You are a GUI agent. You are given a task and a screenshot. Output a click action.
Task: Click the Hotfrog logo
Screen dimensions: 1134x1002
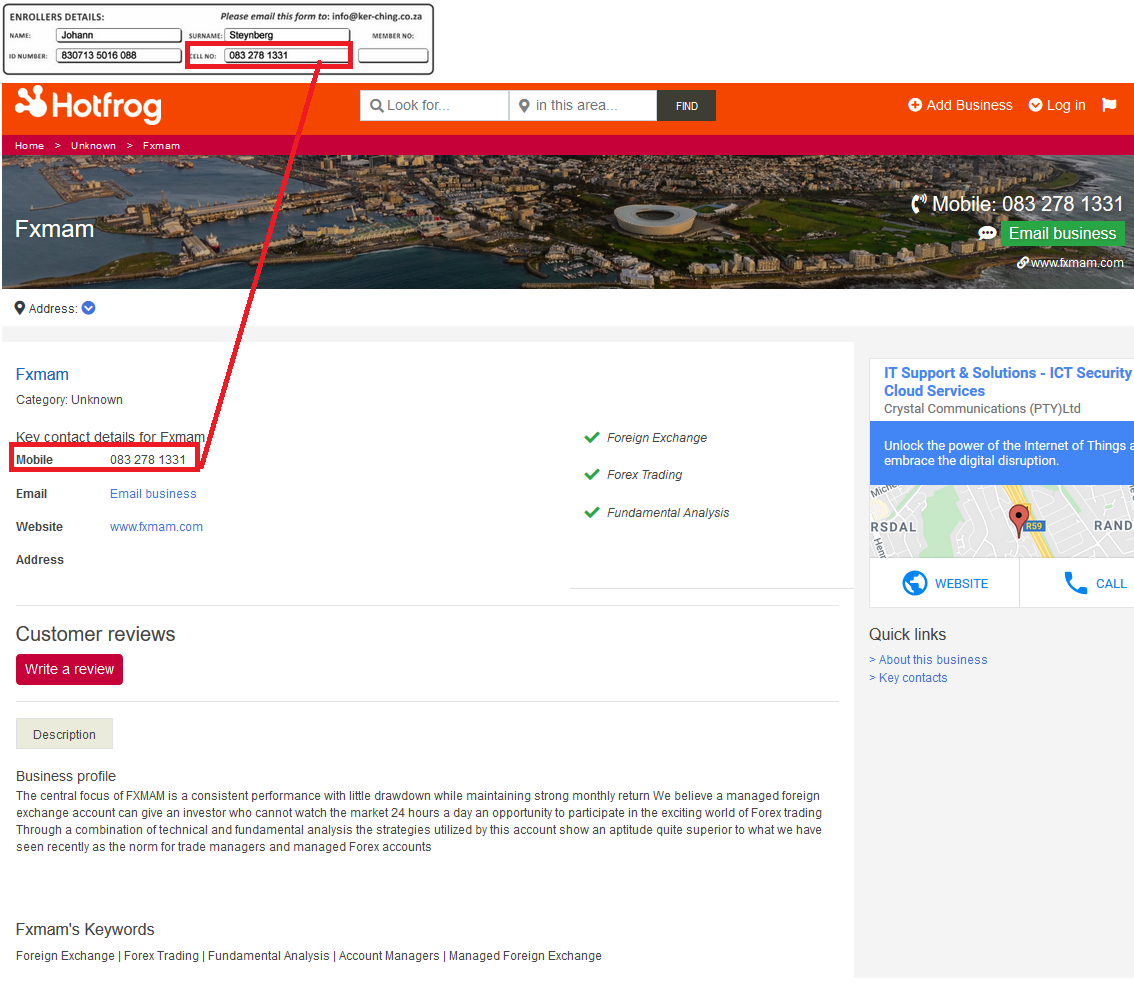click(x=88, y=105)
